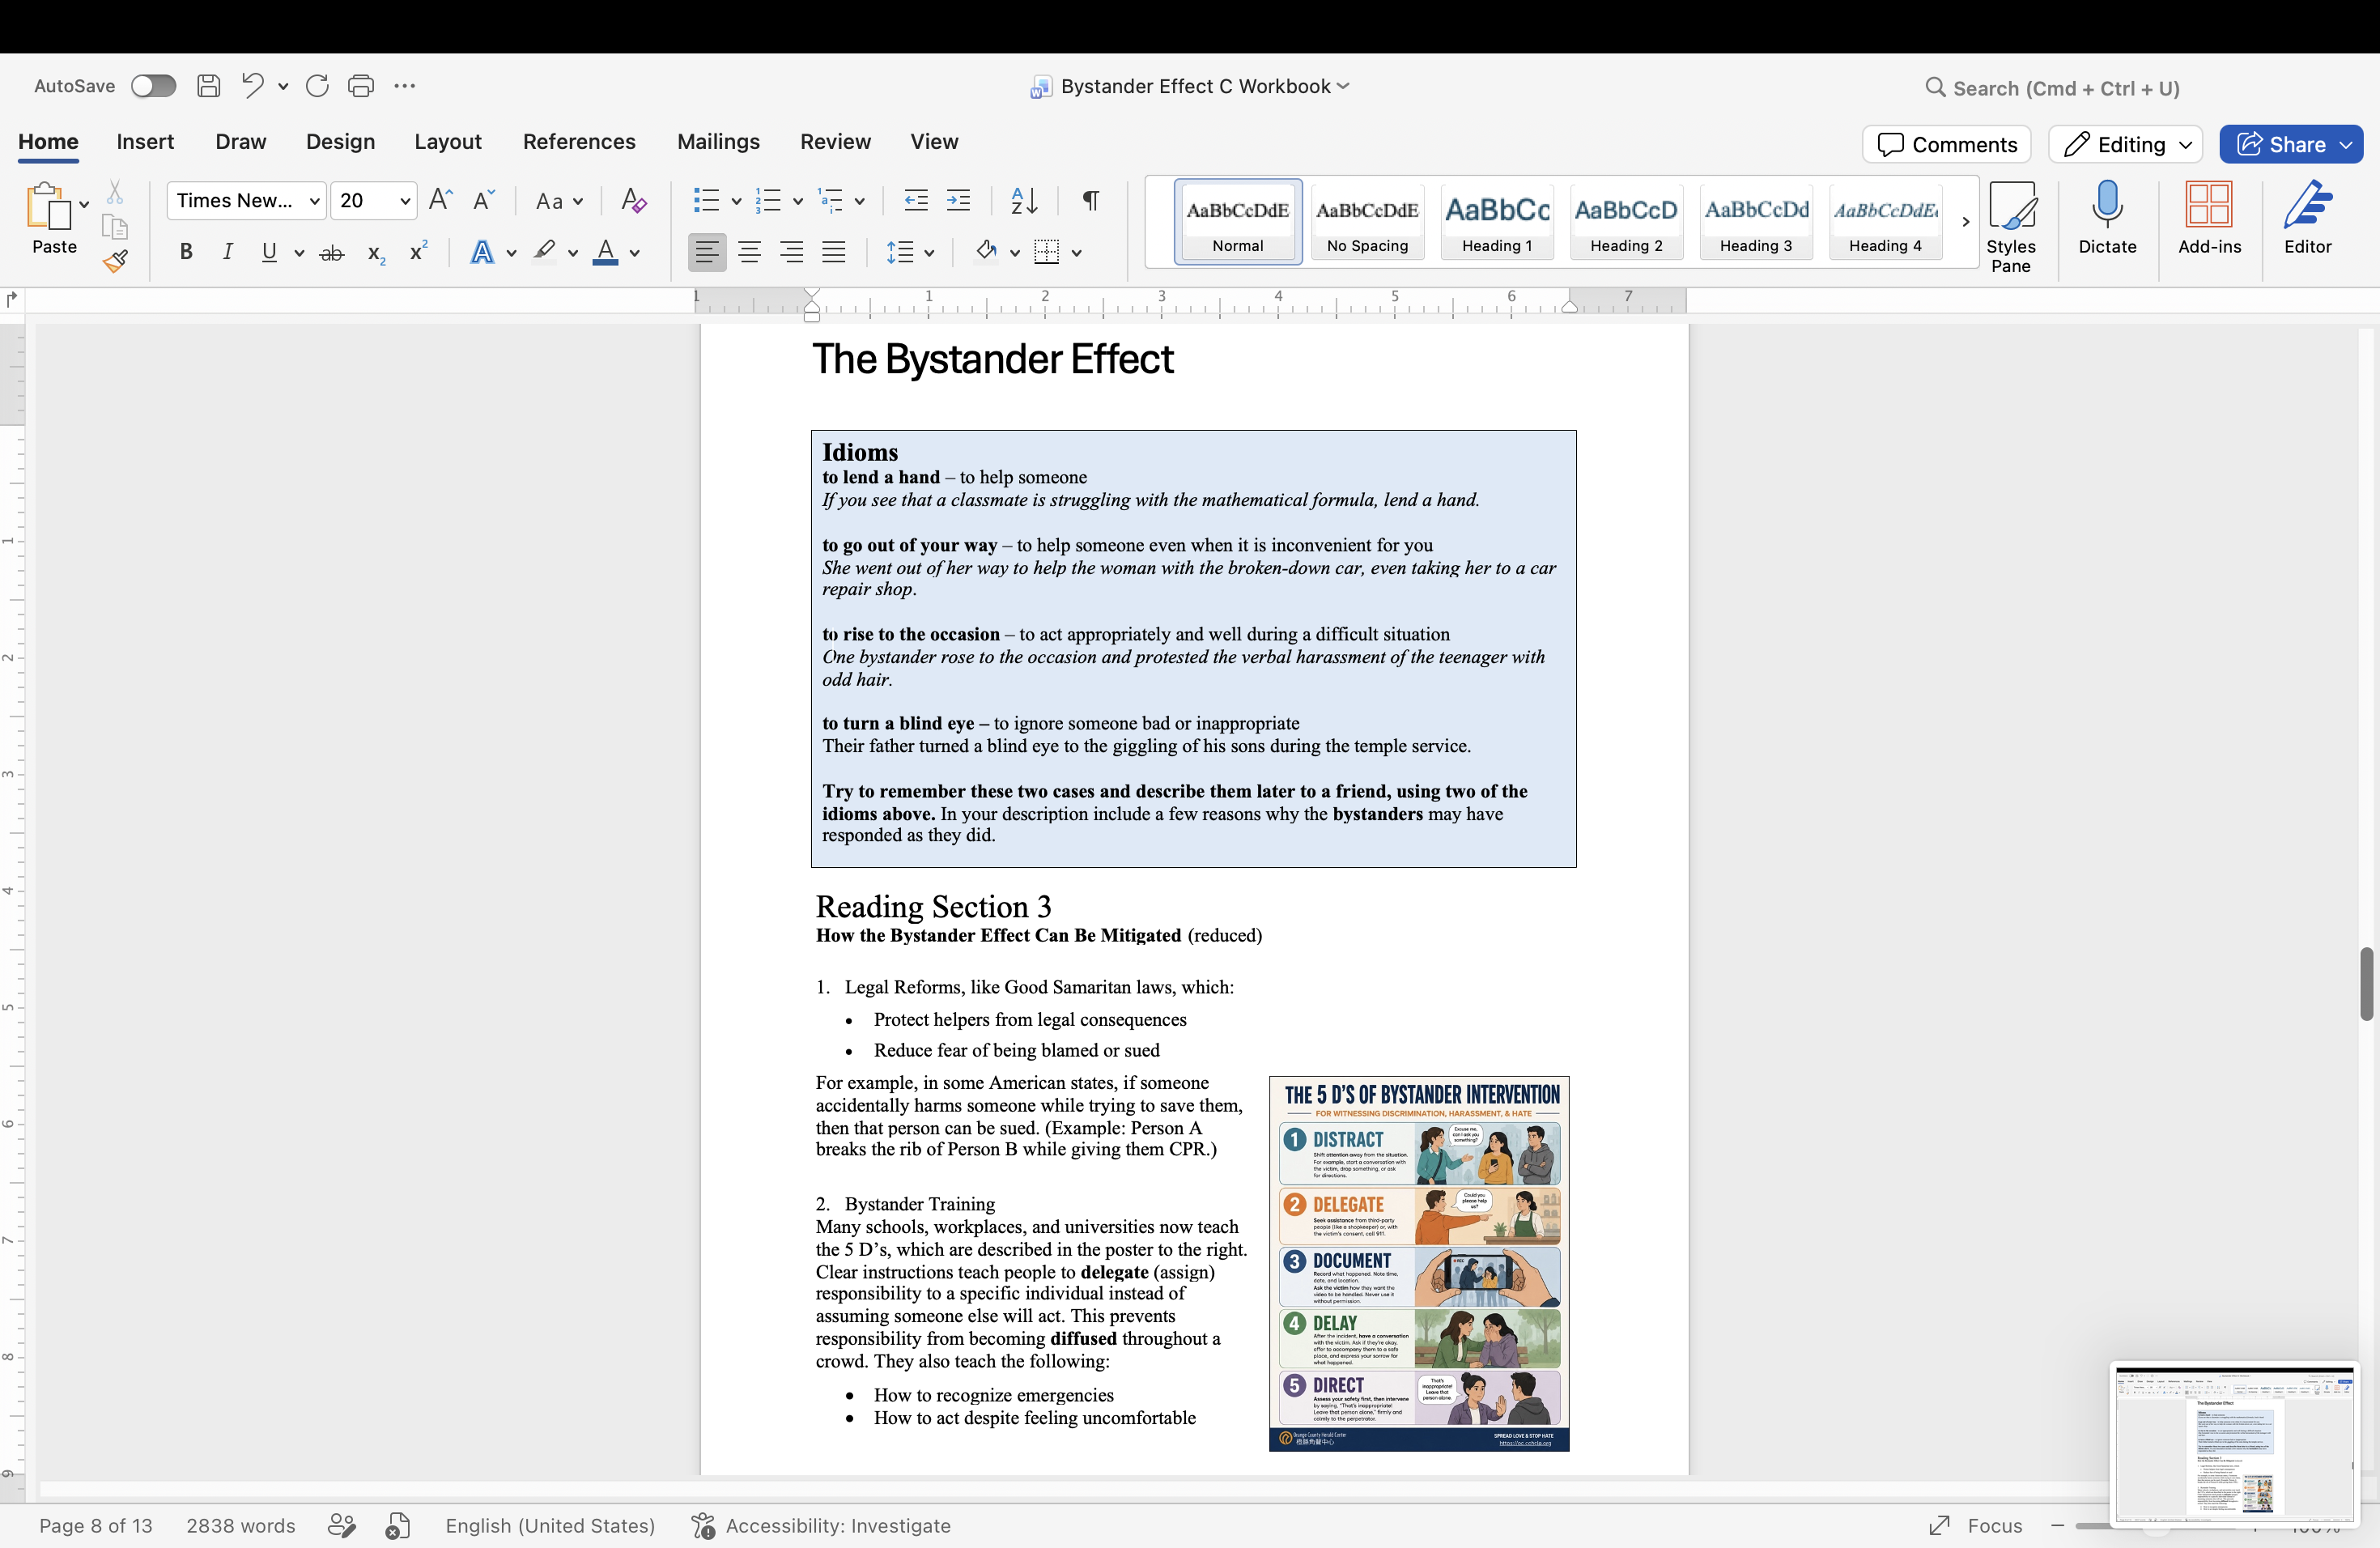Toggle show paragraph marks pilcrow
This screenshot has width=2380, height=1548.
1091,200
